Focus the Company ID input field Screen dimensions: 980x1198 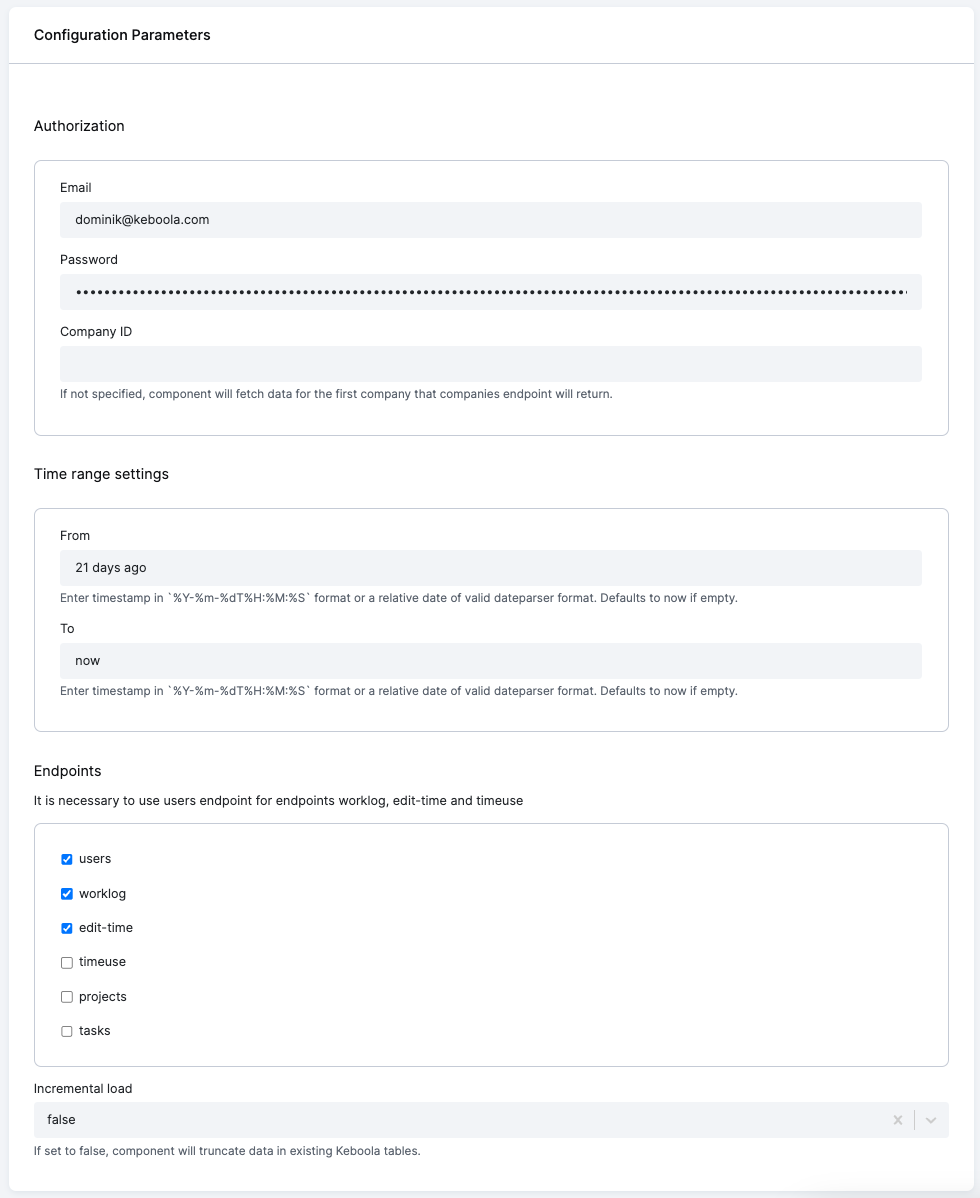click(x=490, y=364)
